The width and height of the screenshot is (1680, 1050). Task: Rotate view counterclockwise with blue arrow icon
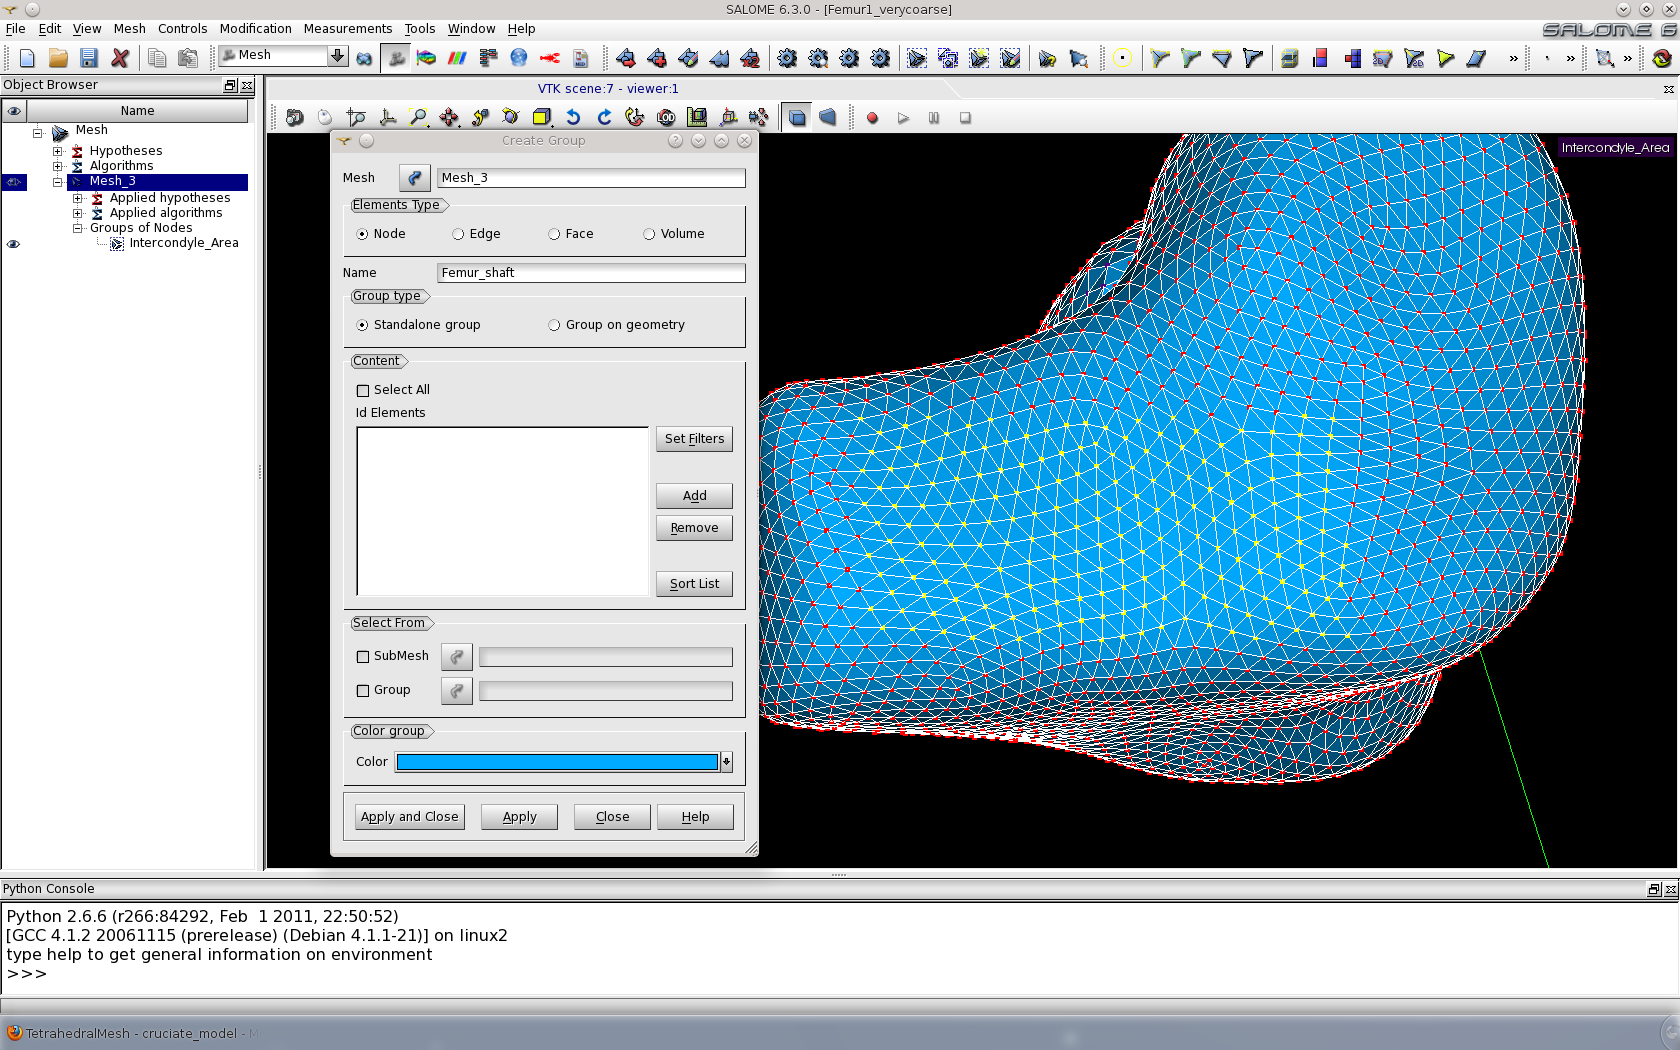point(573,117)
